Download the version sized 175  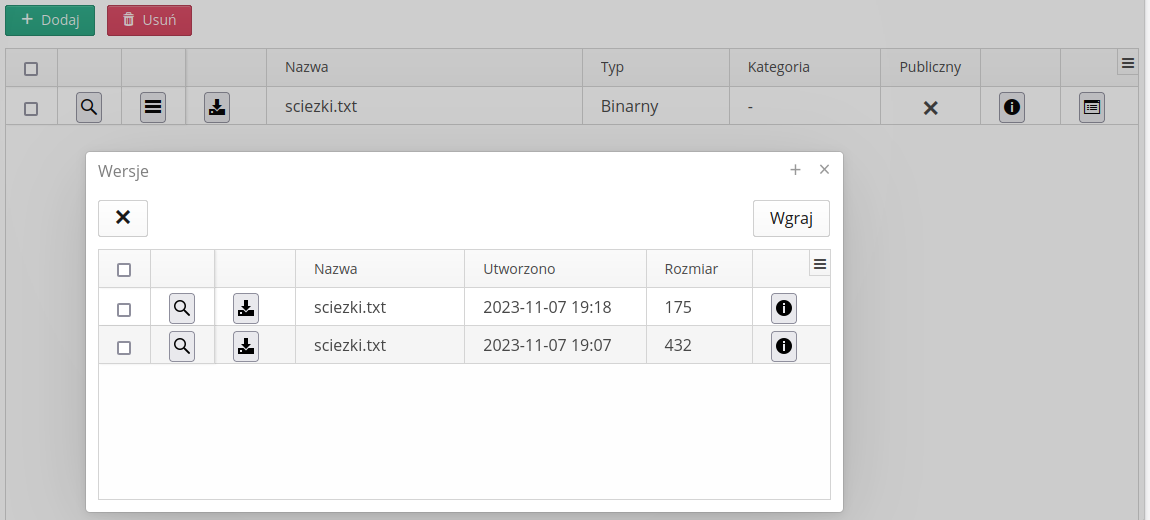pos(246,308)
